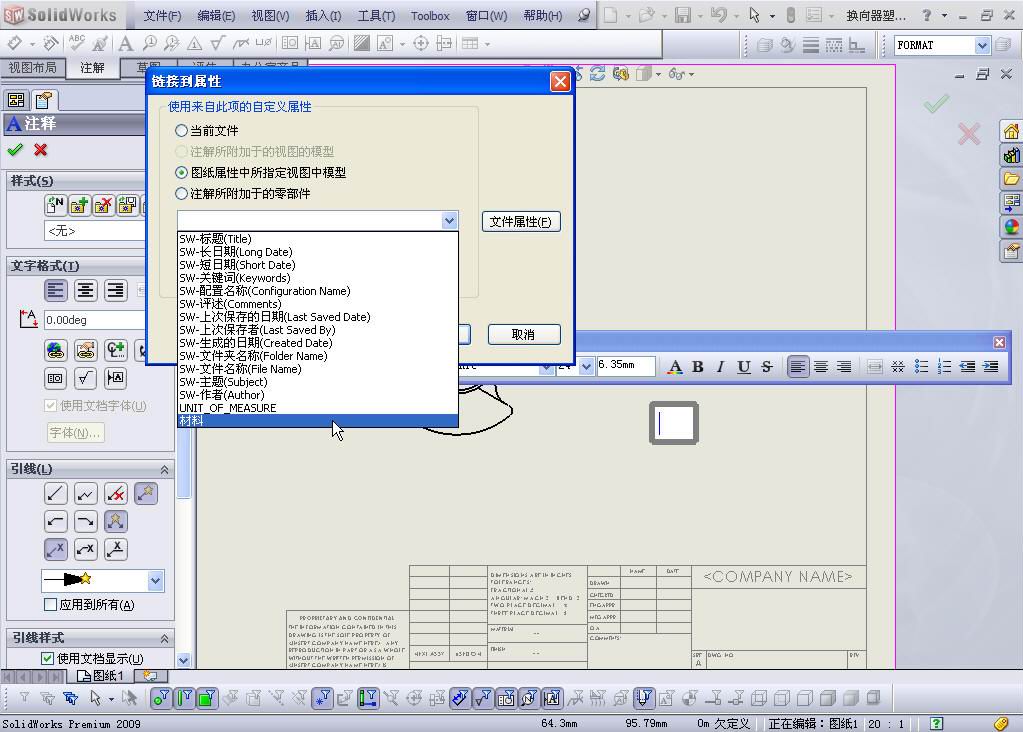The image size is (1023, 732).
Task: Click the Save icon dropdown arrow
Action: pos(699,15)
